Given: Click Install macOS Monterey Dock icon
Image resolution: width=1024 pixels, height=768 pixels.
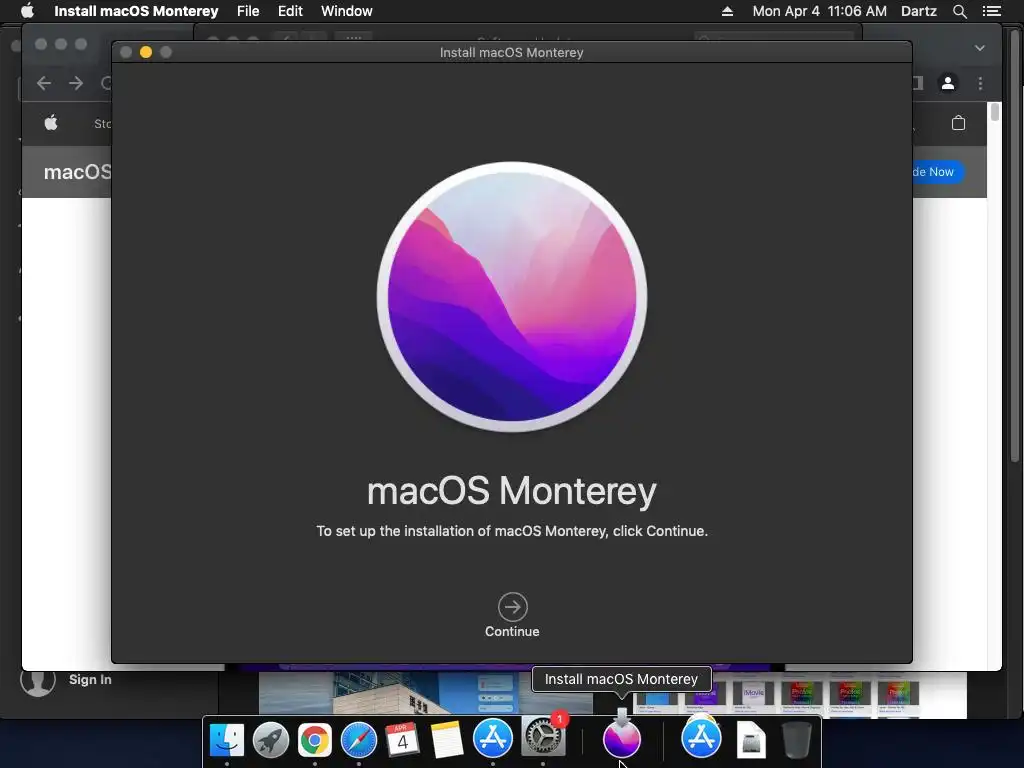Looking at the screenshot, I should pyautogui.click(x=621, y=738).
